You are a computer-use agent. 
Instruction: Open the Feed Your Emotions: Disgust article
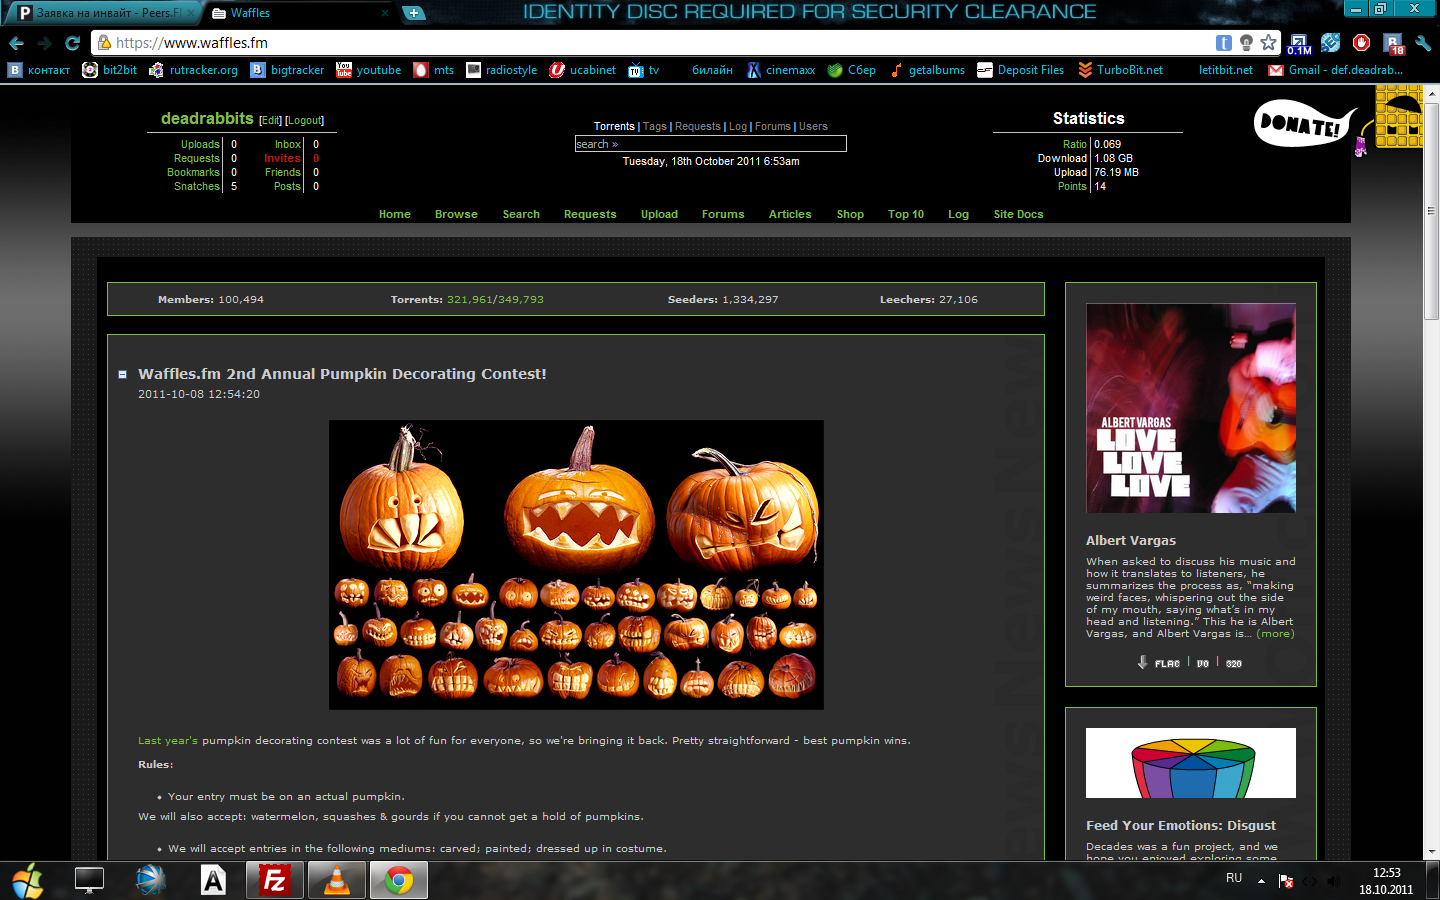click(x=1181, y=825)
